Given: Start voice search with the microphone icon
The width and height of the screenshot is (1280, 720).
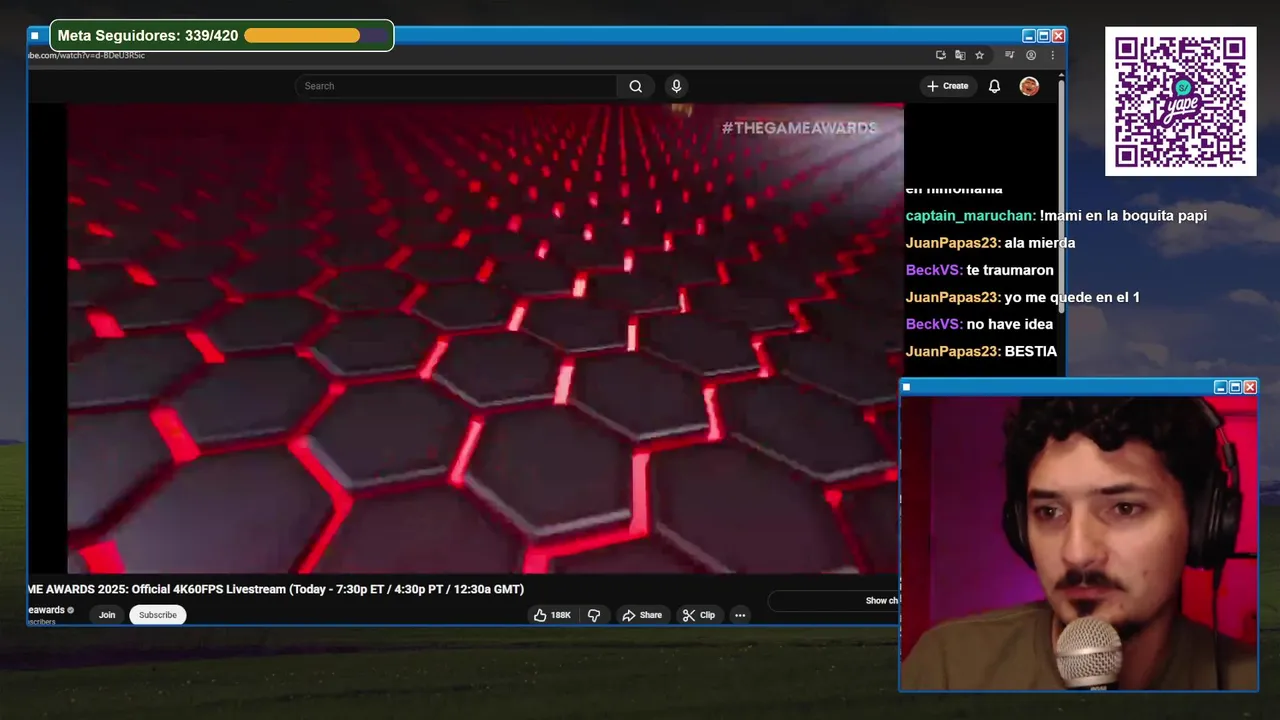Looking at the screenshot, I should point(676,86).
